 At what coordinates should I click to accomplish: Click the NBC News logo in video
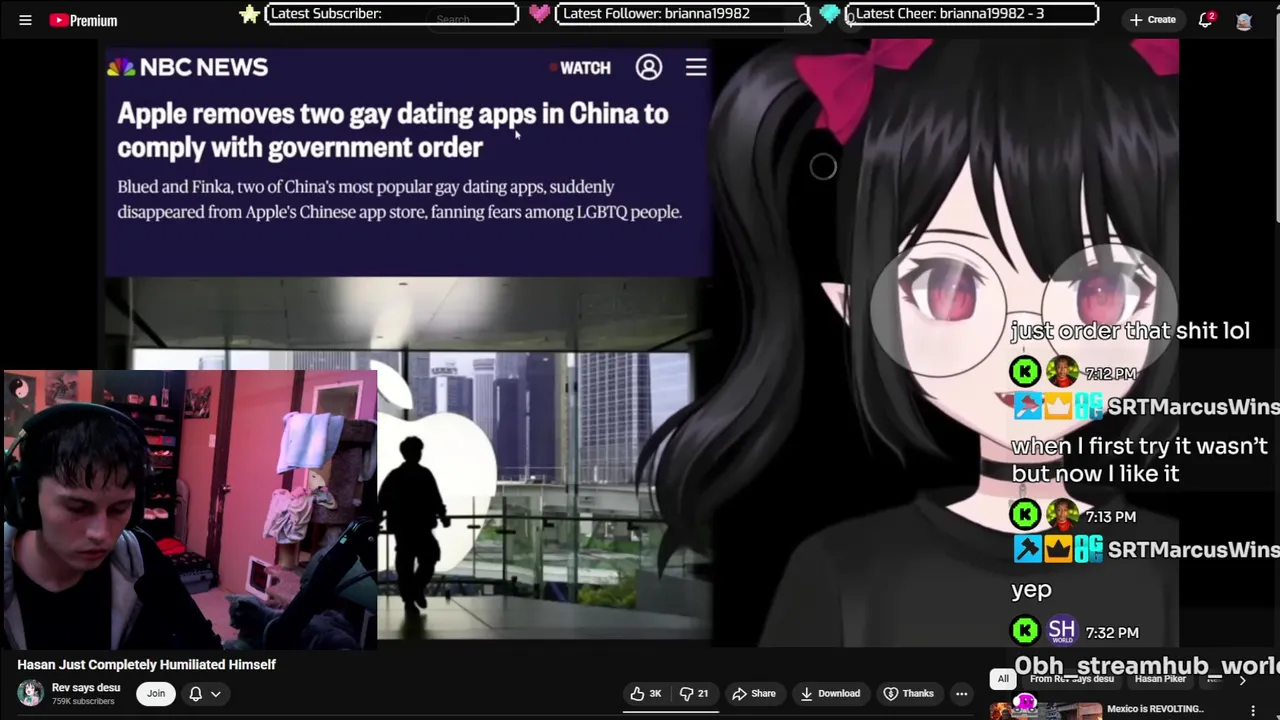188,67
